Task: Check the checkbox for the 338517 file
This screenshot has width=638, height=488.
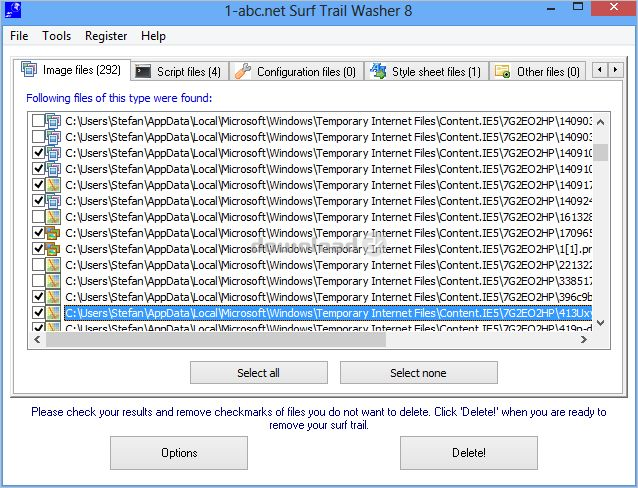Action: (38, 281)
